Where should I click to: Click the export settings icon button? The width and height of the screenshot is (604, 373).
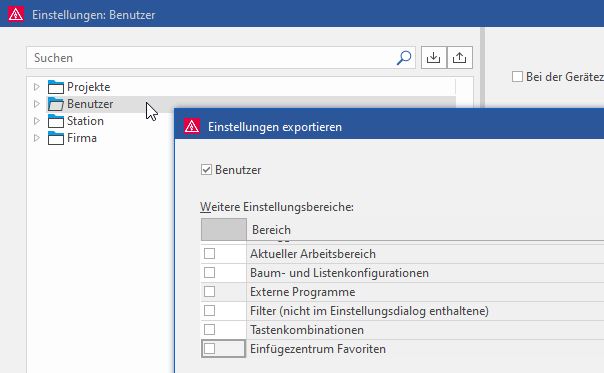click(460, 58)
